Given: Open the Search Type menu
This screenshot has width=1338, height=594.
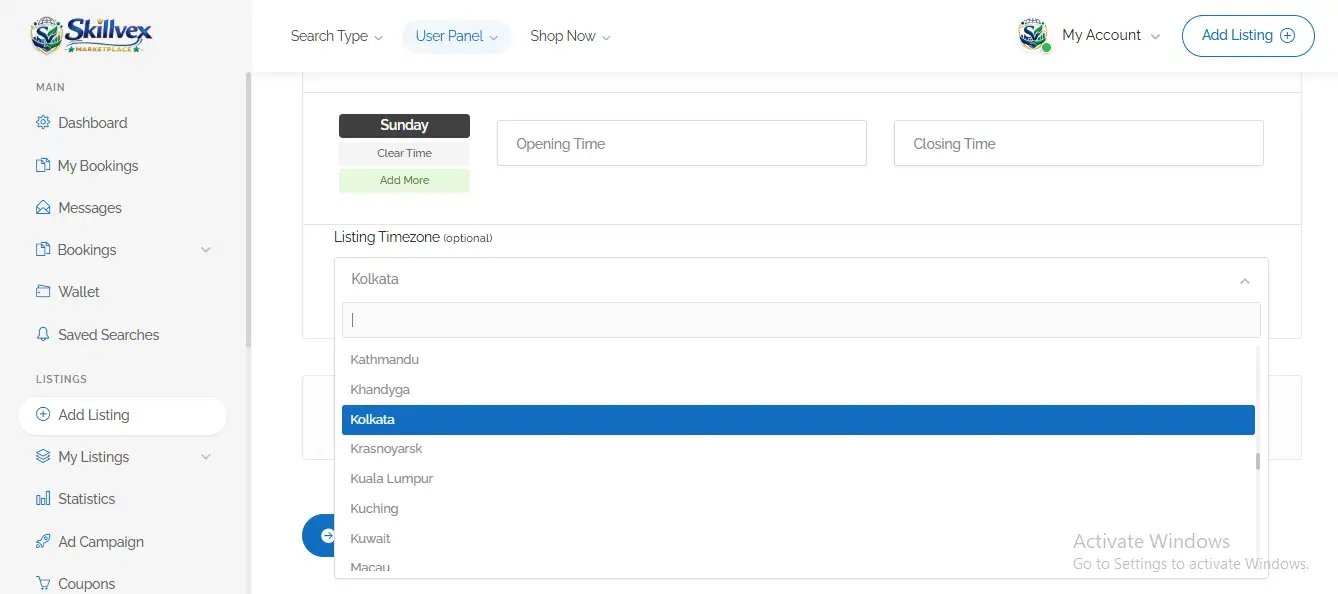Looking at the screenshot, I should click(336, 36).
